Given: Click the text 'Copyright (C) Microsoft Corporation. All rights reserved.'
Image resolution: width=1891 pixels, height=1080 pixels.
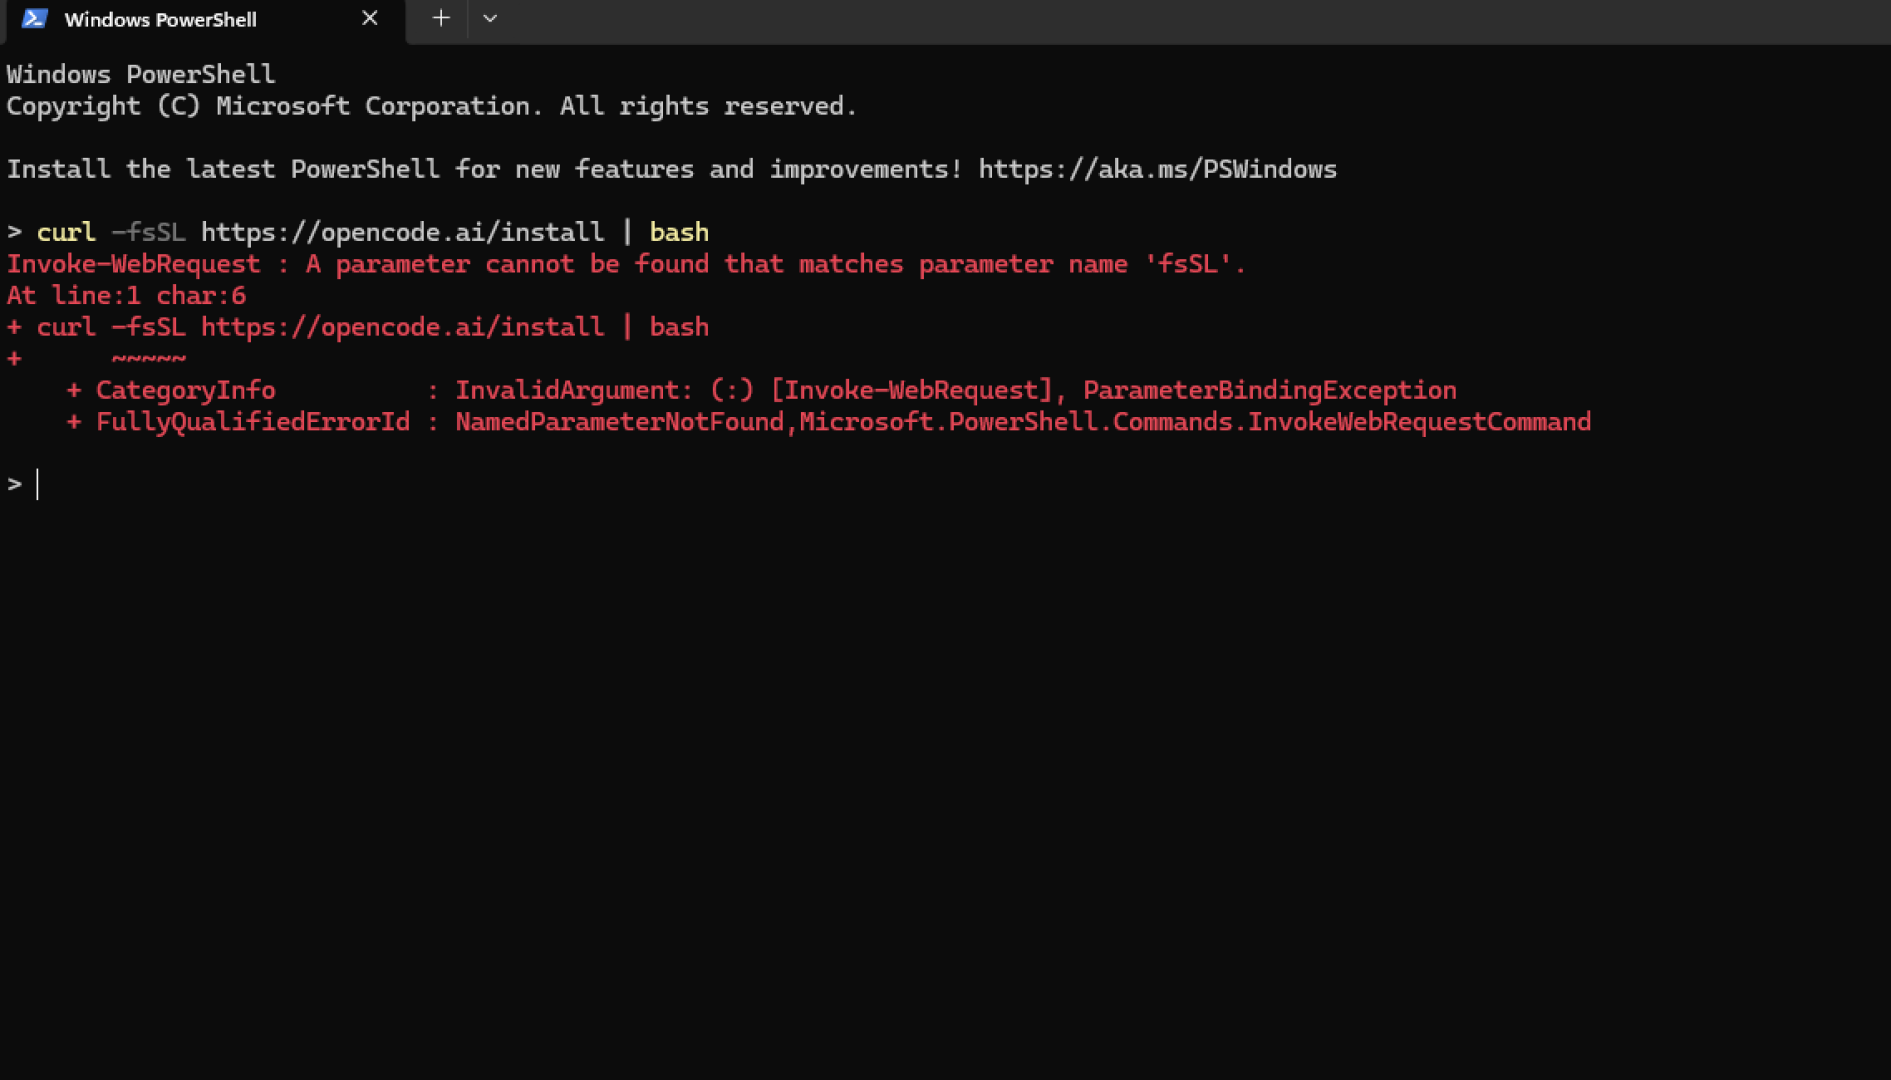Looking at the screenshot, I should click(x=432, y=106).
